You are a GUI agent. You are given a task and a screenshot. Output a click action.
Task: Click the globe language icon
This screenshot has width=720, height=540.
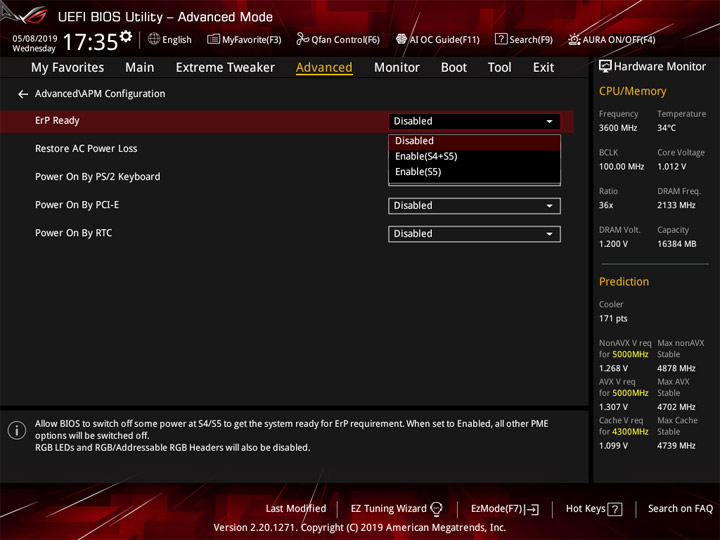pyautogui.click(x=154, y=39)
